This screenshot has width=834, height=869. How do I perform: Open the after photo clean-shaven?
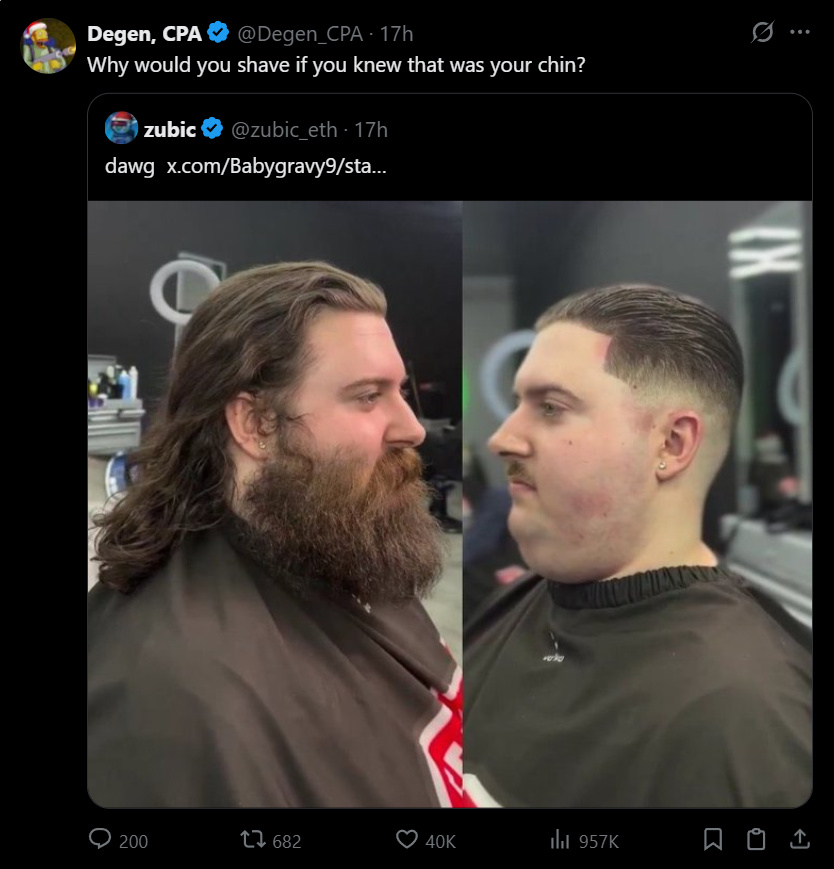638,504
